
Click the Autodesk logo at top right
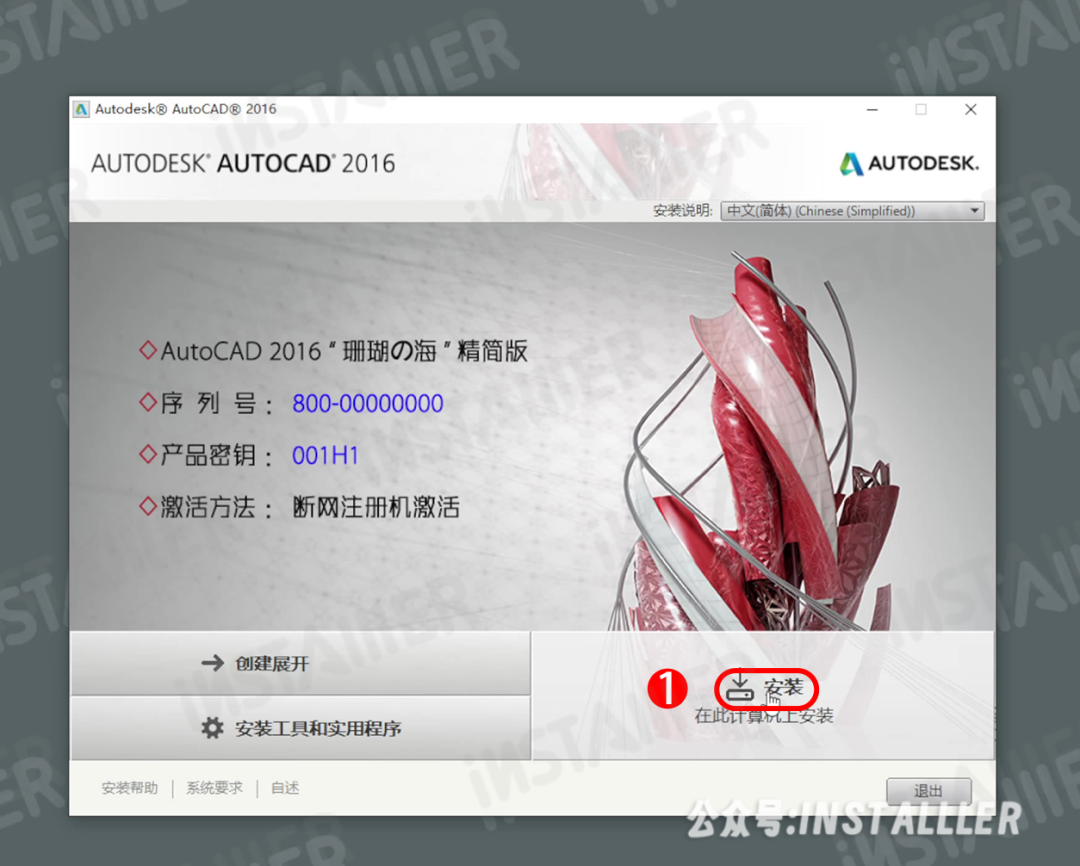(x=909, y=163)
